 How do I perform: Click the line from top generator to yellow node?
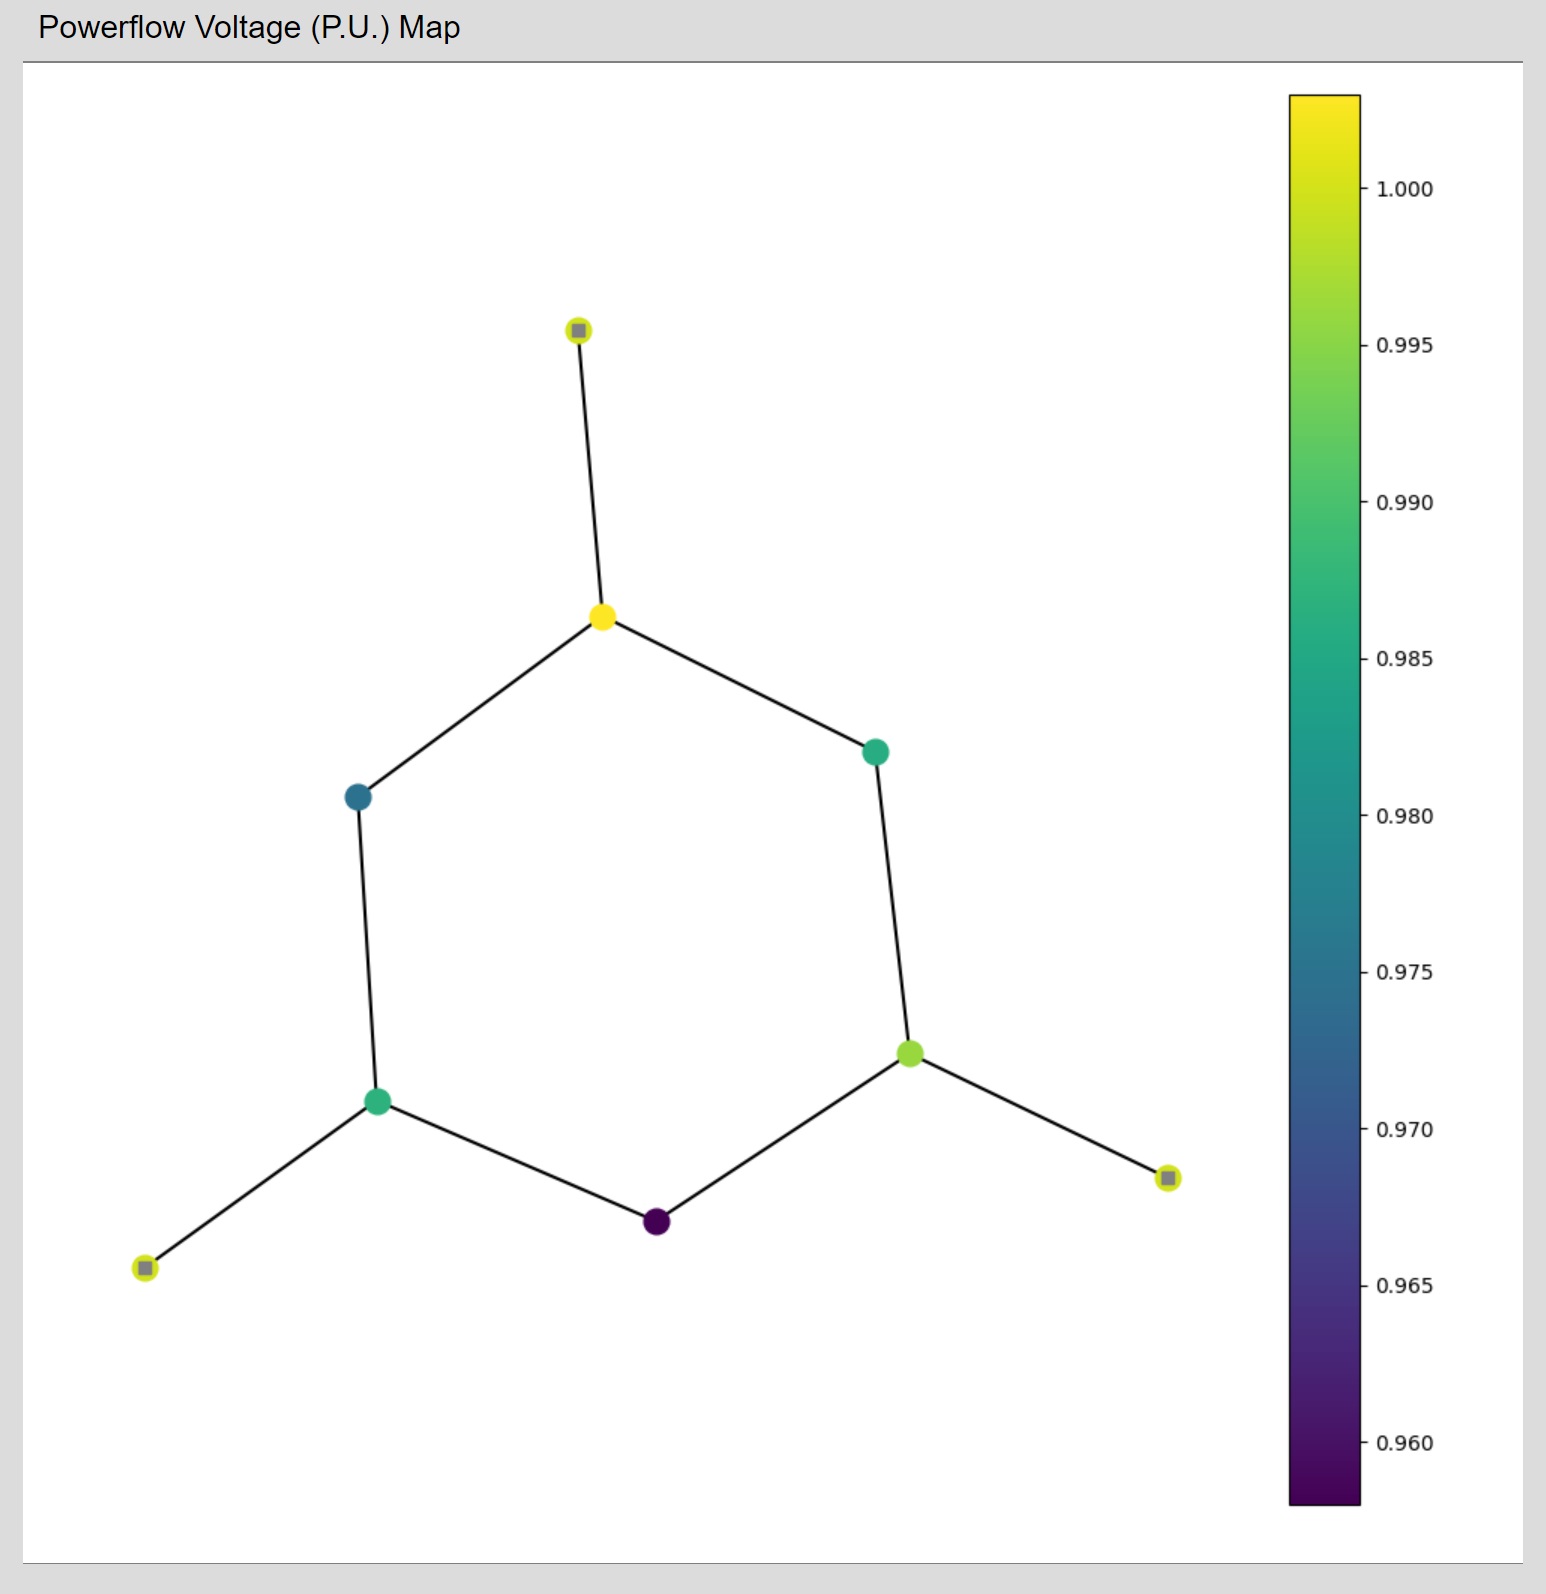coord(590,474)
